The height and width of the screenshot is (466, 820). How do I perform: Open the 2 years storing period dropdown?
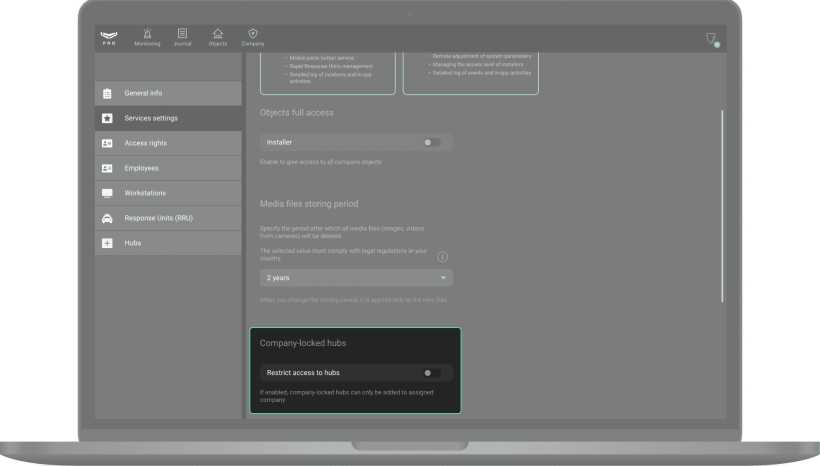pos(355,278)
